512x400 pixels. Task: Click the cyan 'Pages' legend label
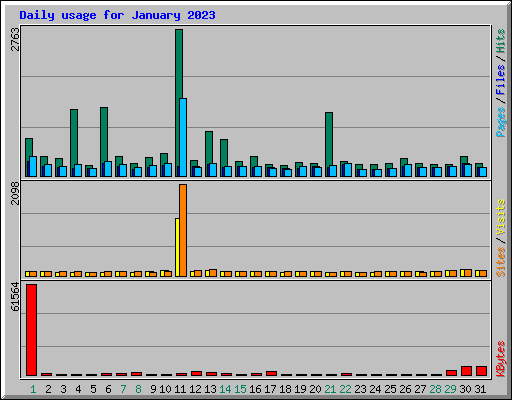click(x=501, y=122)
